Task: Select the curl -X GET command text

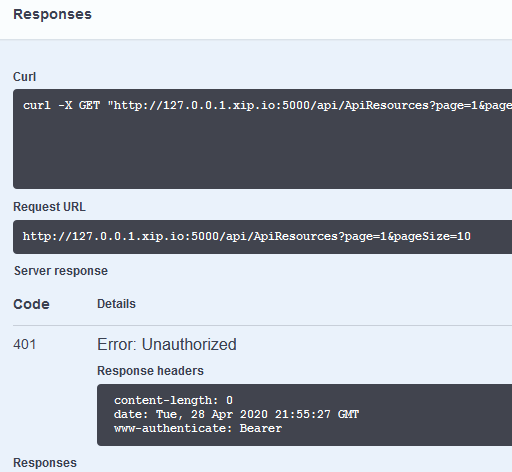Action: (267, 105)
